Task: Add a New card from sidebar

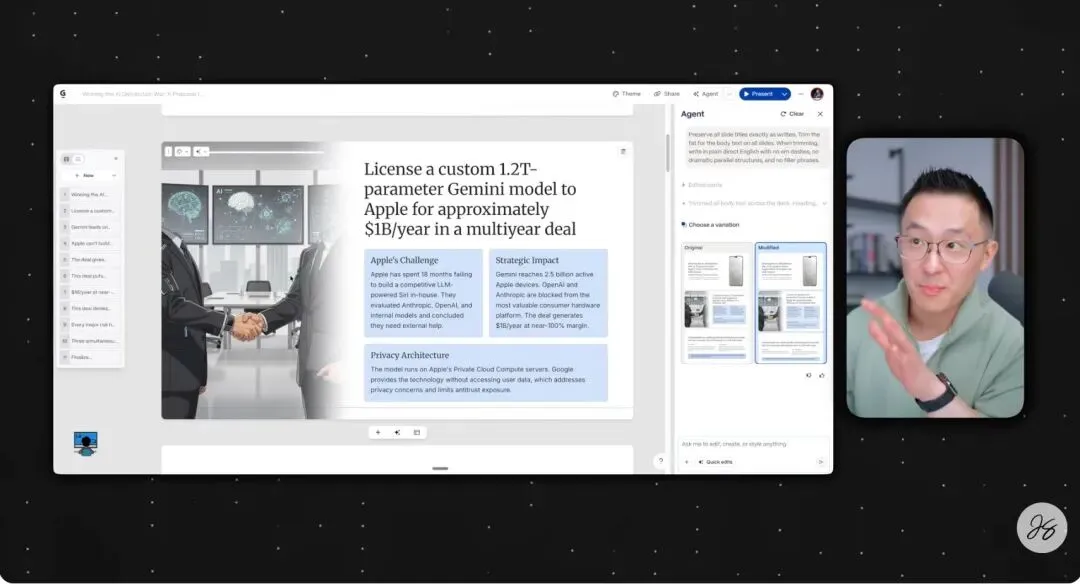Action: pos(85,176)
